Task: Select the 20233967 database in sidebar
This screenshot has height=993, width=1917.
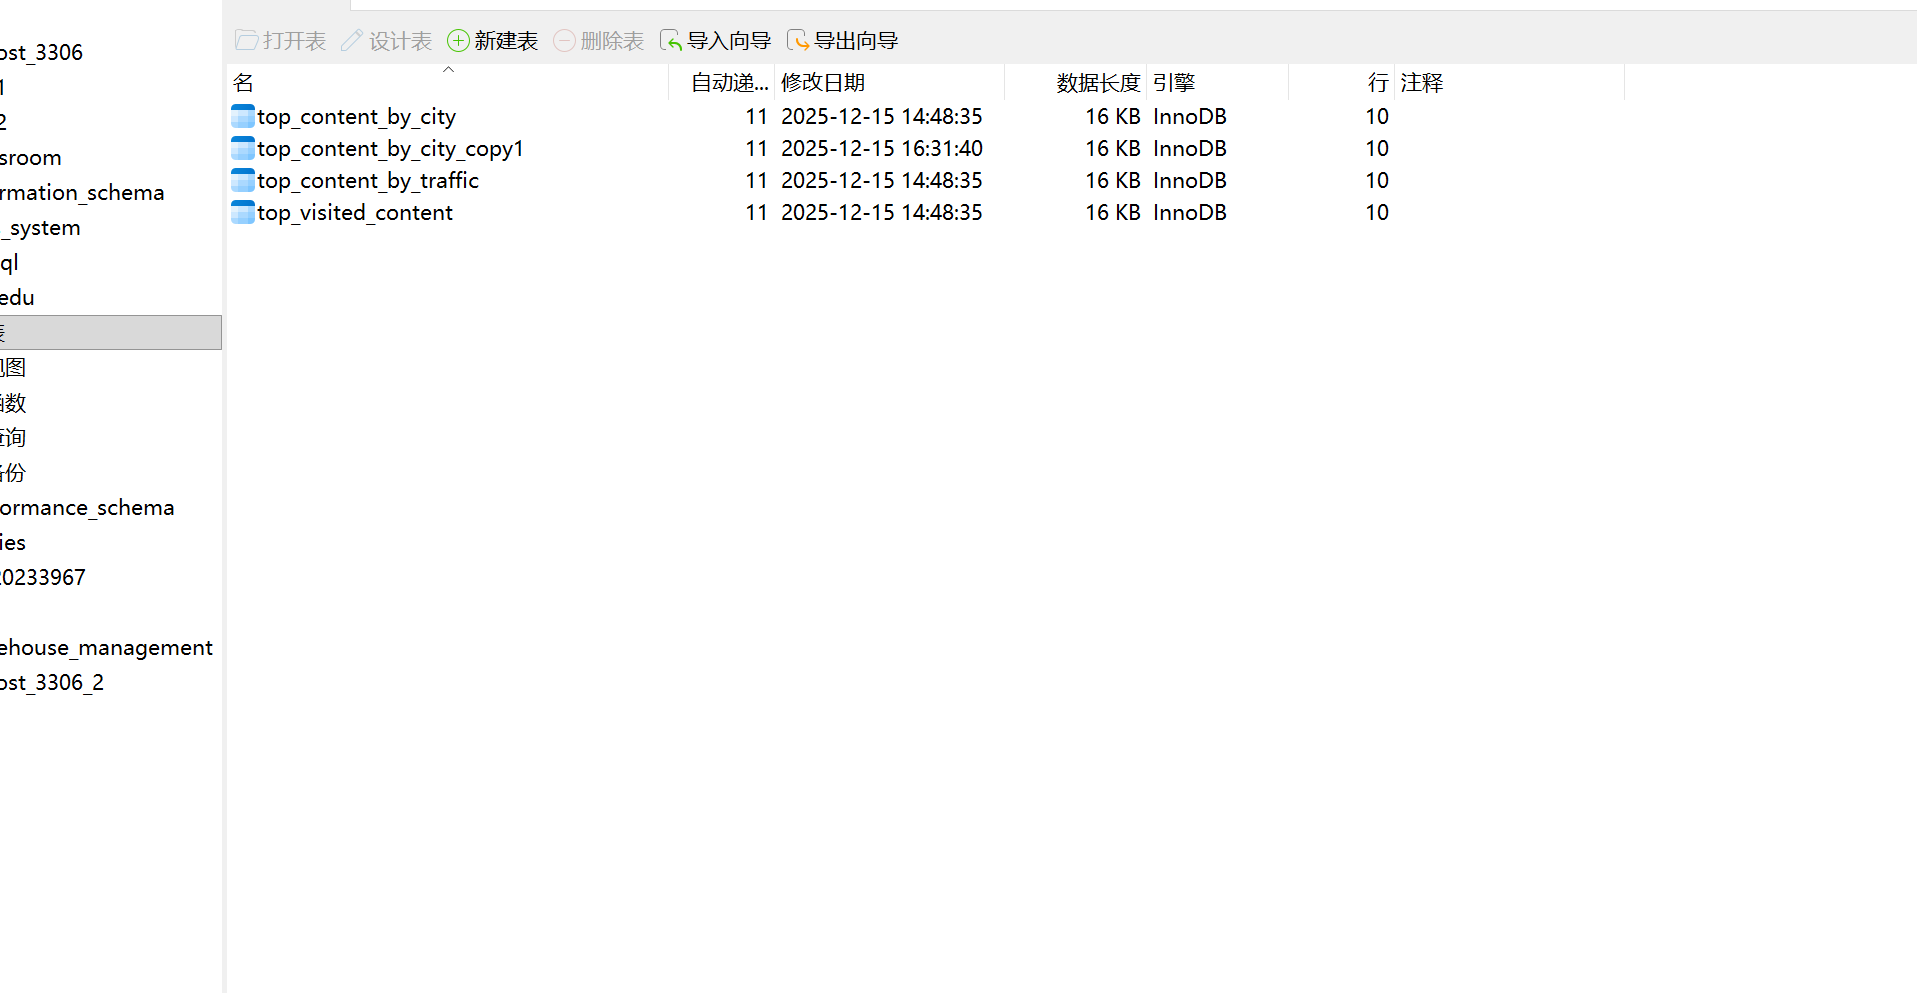Action: (x=43, y=578)
